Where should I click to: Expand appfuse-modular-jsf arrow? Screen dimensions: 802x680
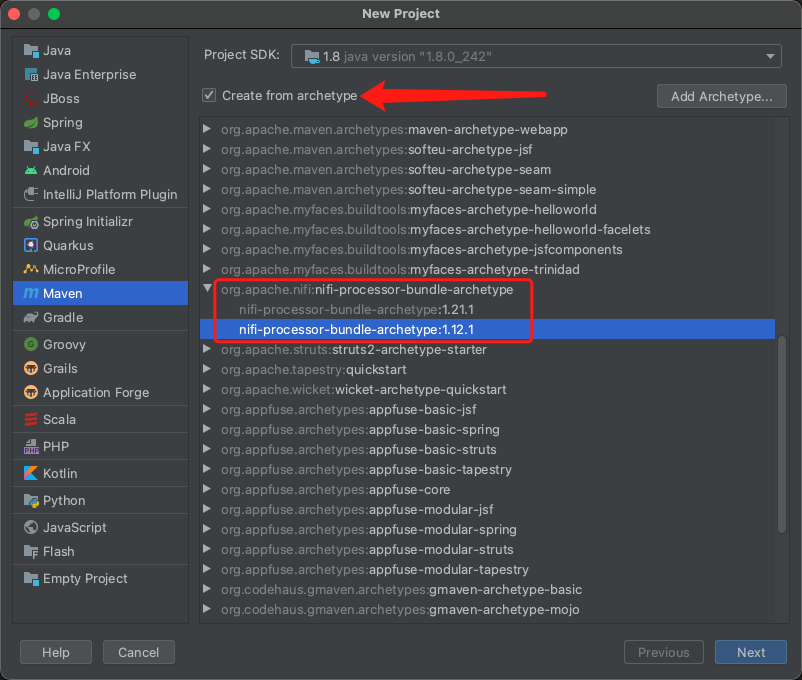(207, 509)
